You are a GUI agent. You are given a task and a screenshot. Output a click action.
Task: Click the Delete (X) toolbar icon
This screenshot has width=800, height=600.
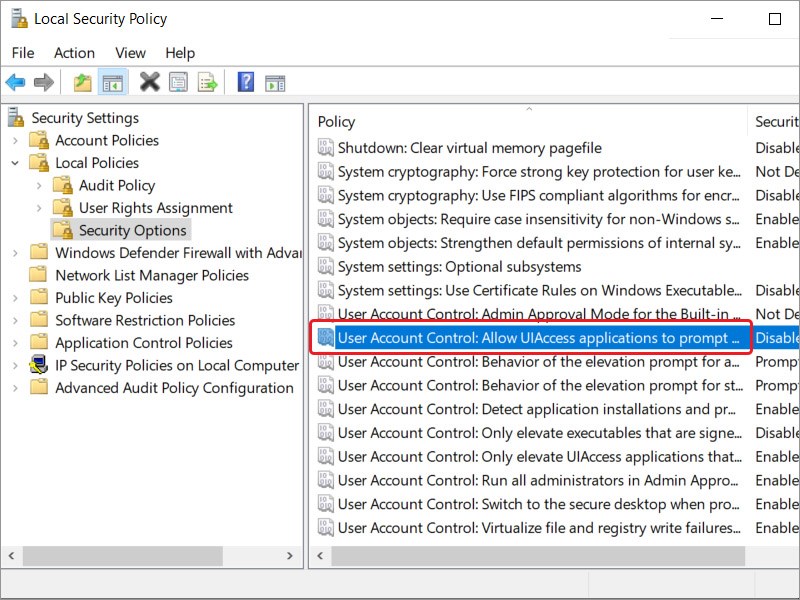point(150,82)
